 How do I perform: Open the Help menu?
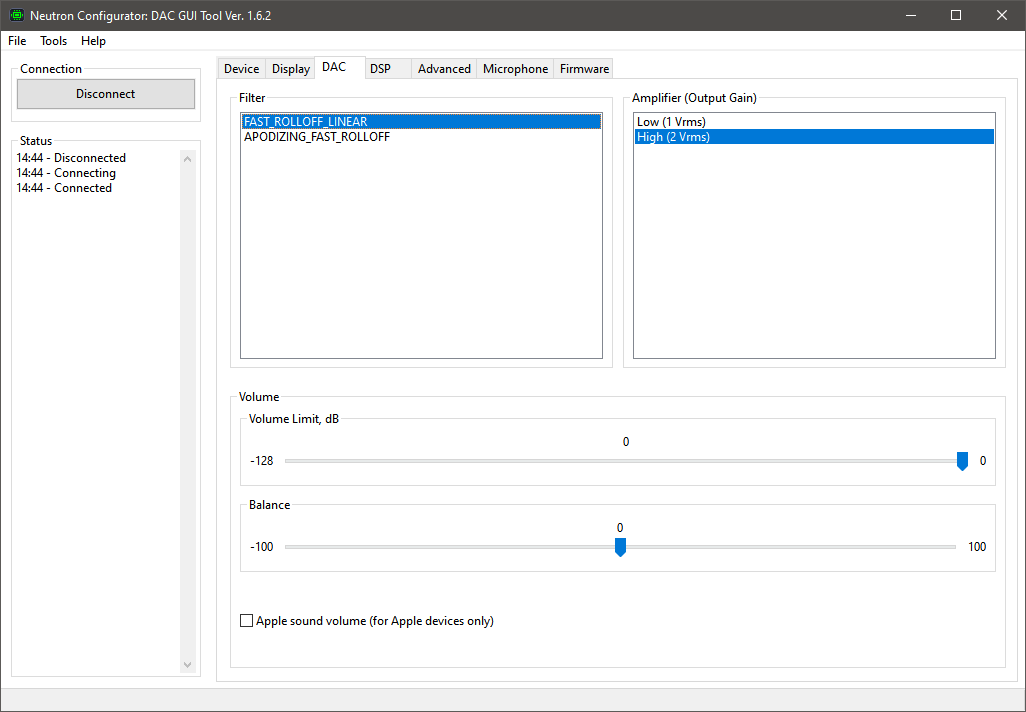tap(94, 41)
